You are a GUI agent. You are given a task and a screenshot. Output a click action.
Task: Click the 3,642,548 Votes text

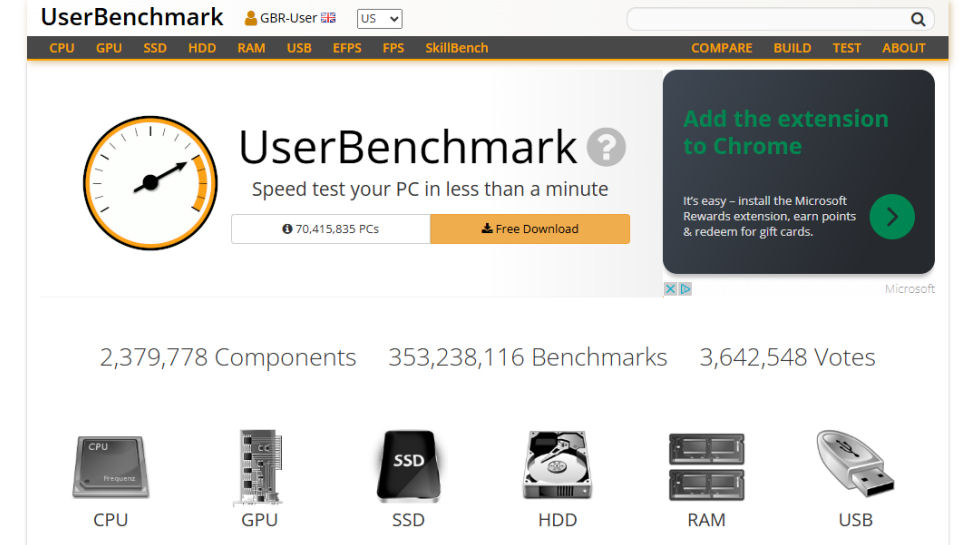(x=788, y=358)
